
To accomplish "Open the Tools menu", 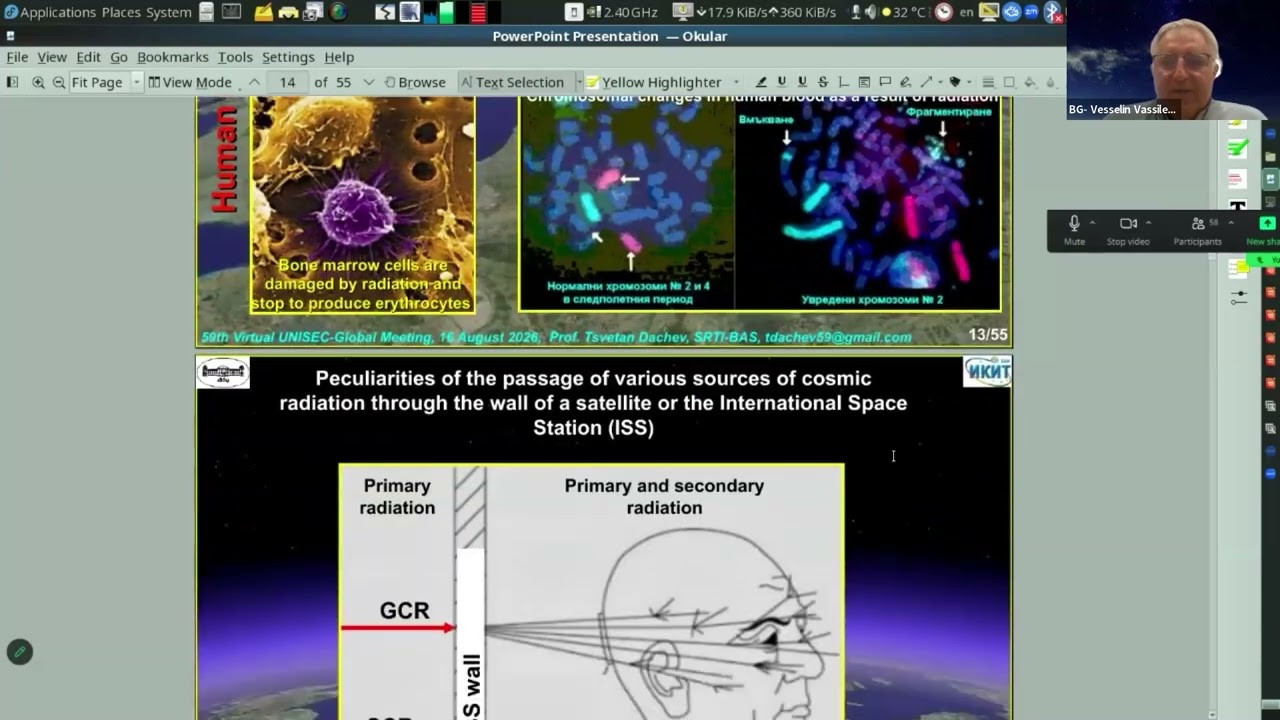I will tap(235, 57).
